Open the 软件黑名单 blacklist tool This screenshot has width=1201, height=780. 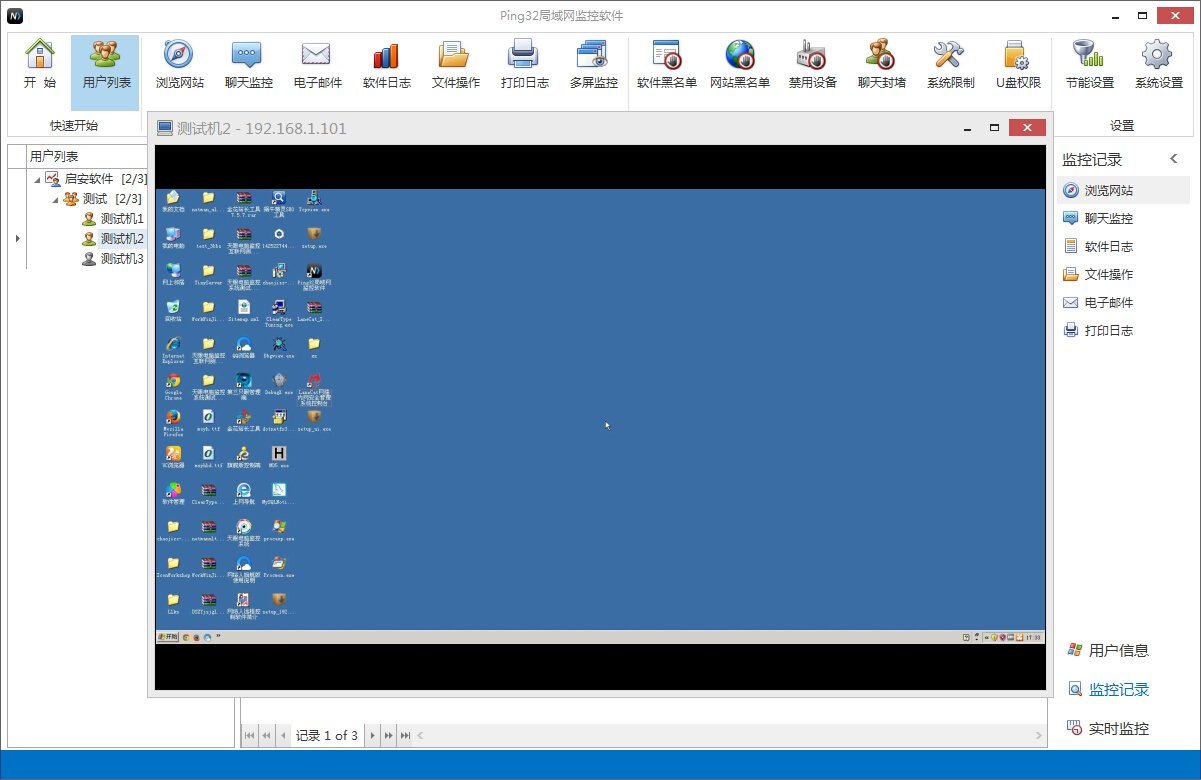click(x=663, y=65)
